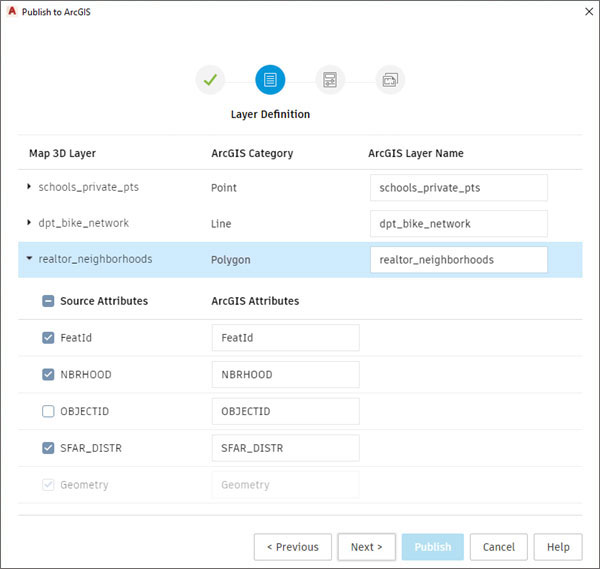Click the third wizard step icon
Image resolution: width=600 pixels, height=569 pixels.
329,80
